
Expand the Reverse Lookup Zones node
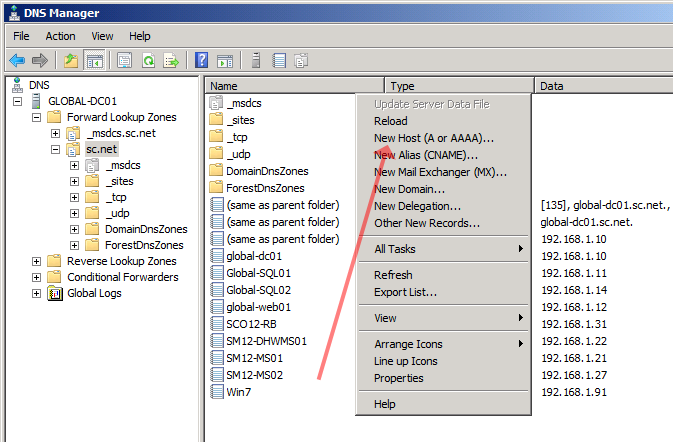[37, 261]
